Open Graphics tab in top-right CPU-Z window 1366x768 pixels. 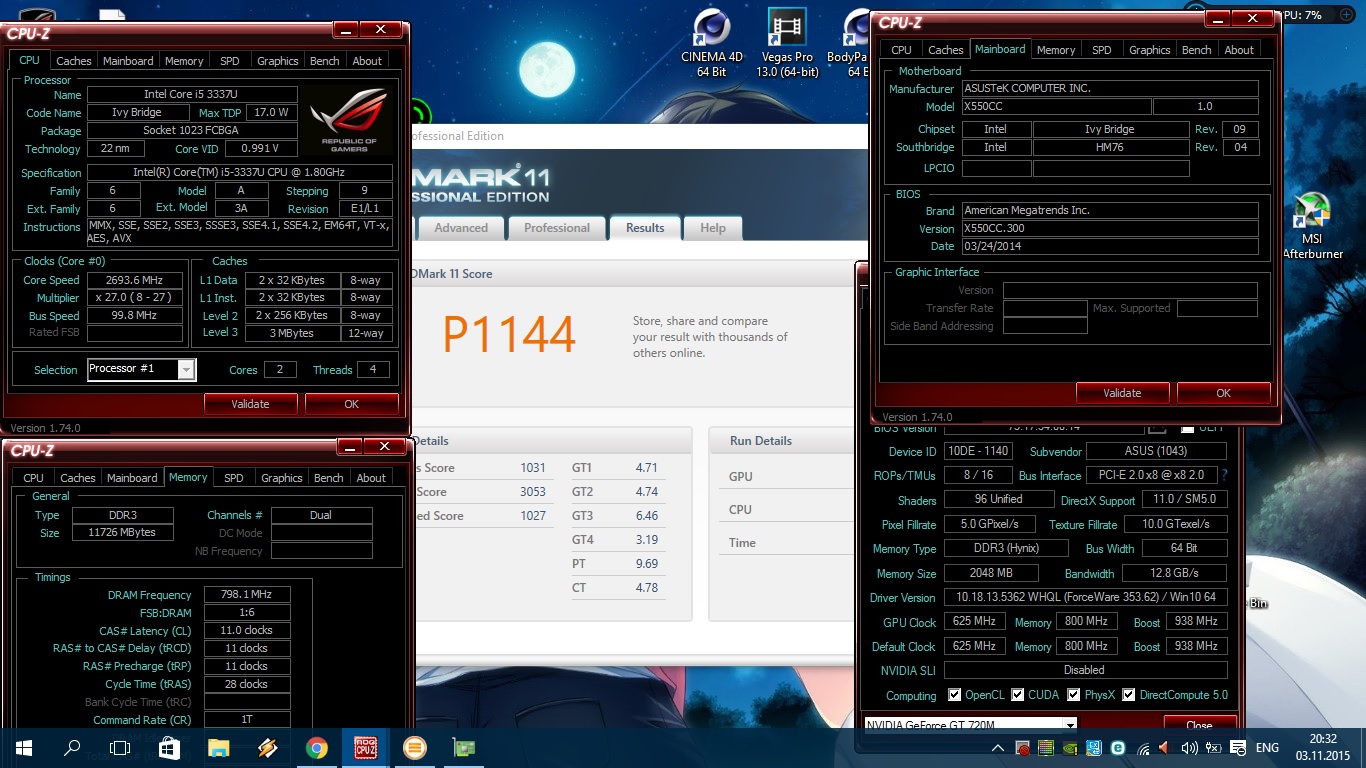[x=1149, y=50]
